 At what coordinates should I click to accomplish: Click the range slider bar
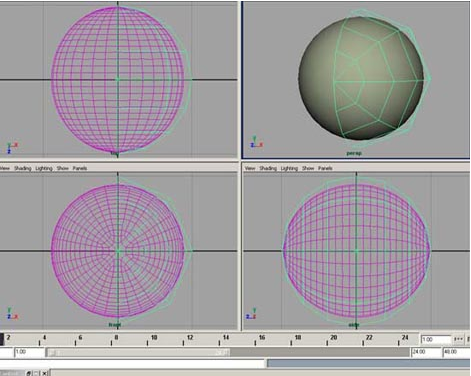pos(138,352)
